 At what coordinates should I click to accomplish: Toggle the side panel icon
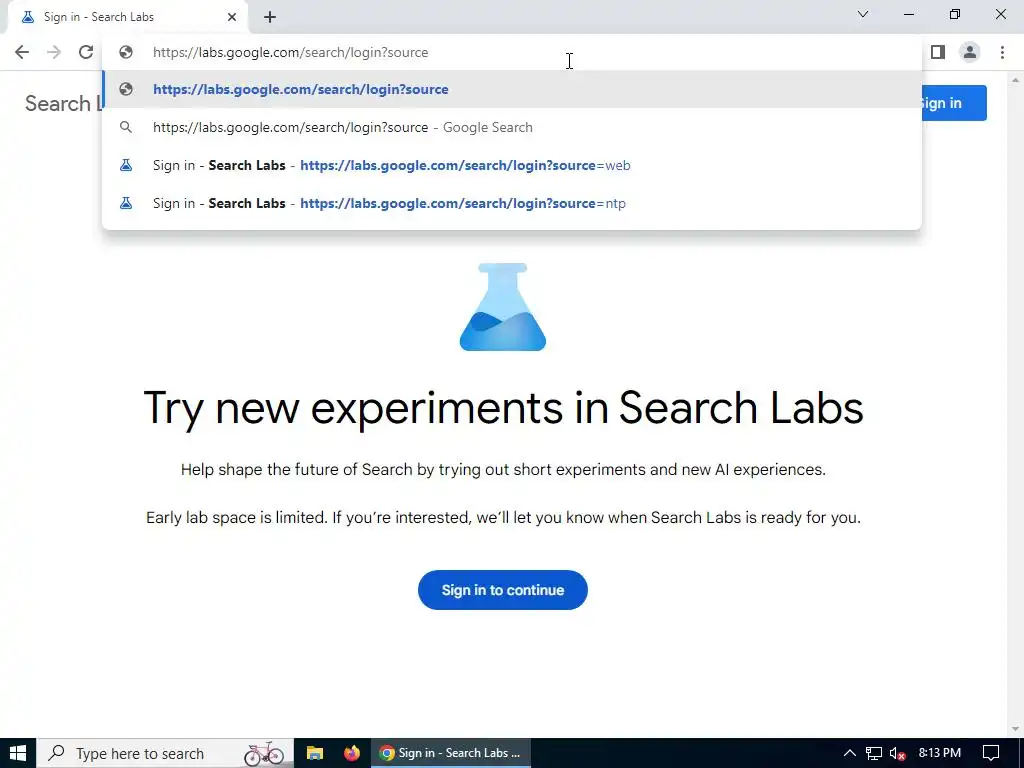tap(938, 52)
